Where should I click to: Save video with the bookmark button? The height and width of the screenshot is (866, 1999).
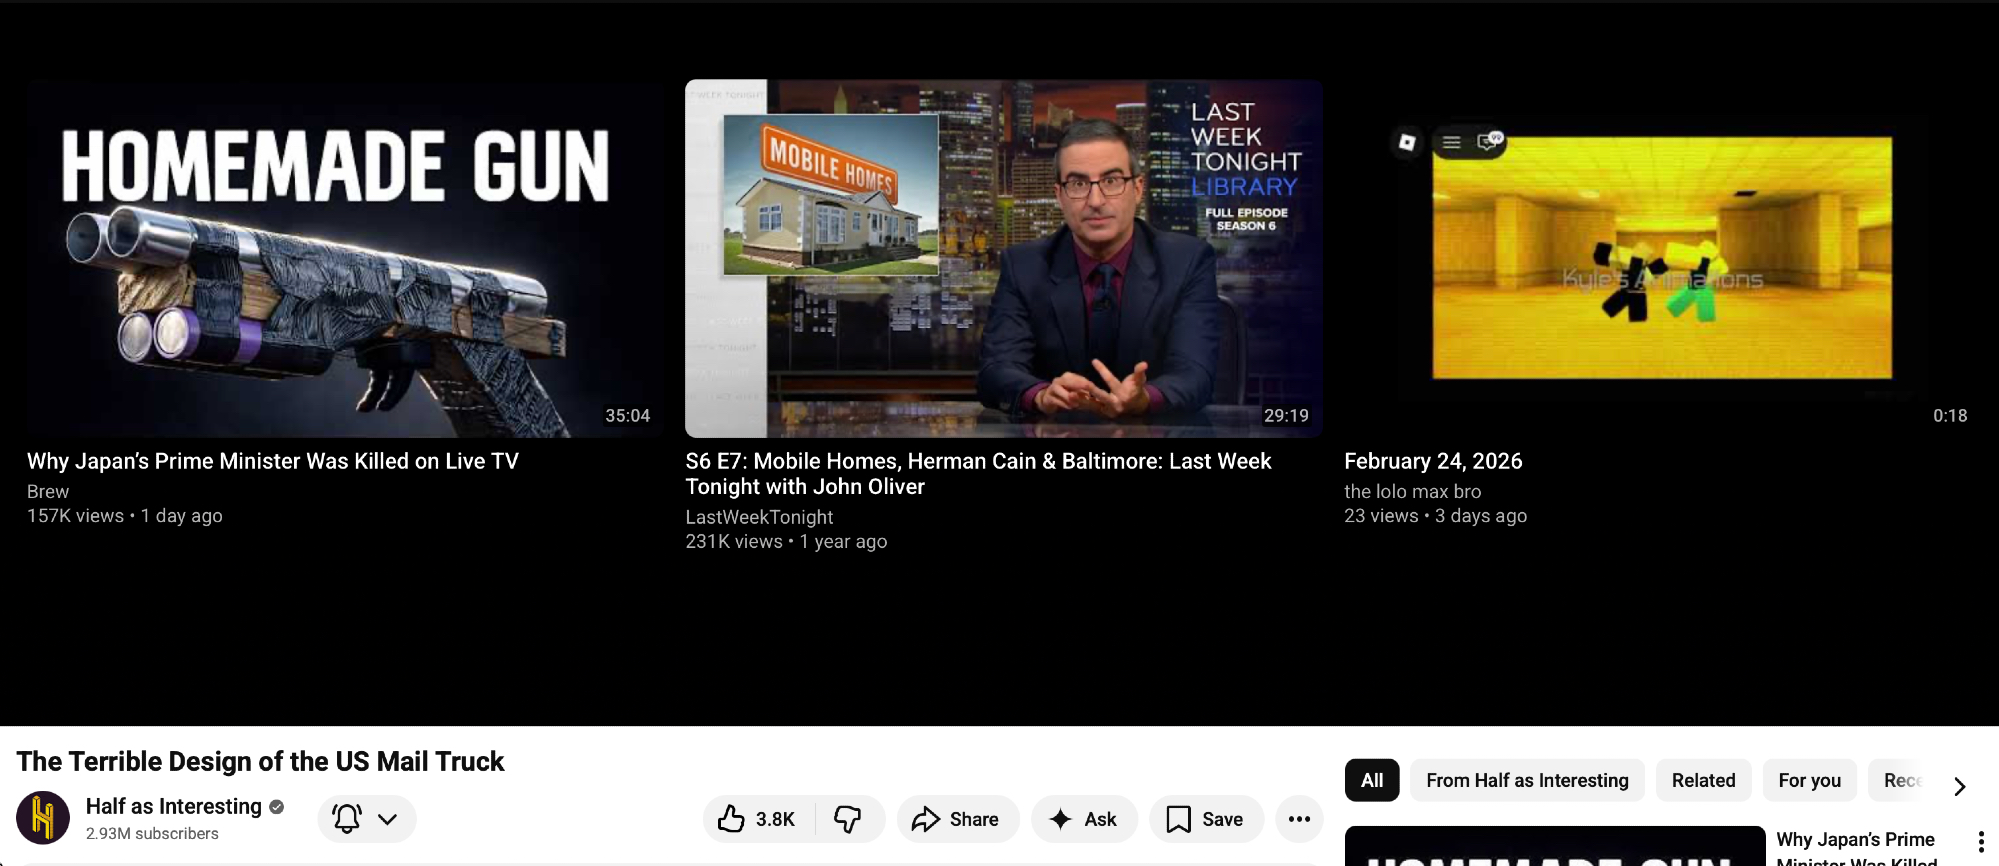pyautogui.click(x=1205, y=819)
